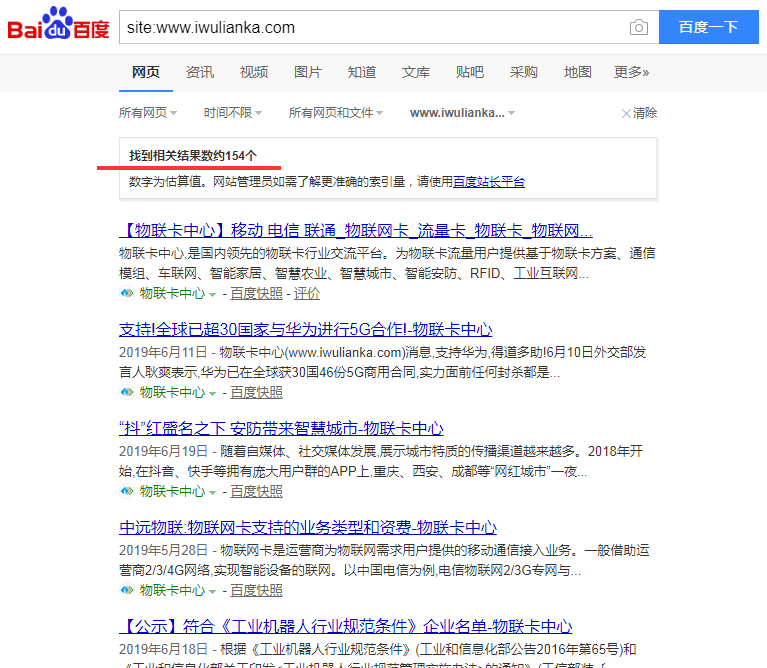Open the "抖"红盛名之下 安防带来智慧城市 result
767x668 pixels.
click(x=281, y=428)
